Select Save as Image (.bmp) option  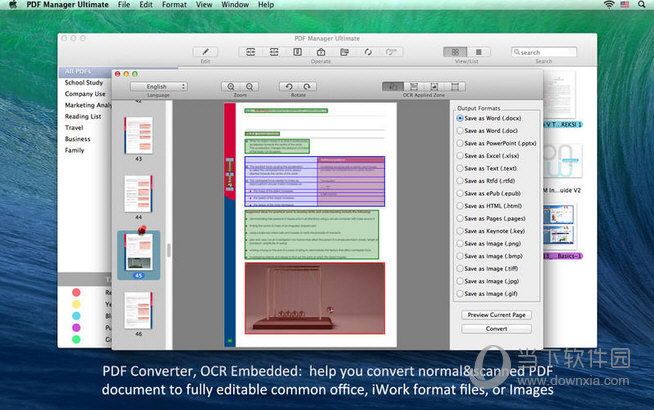(x=489, y=256)
